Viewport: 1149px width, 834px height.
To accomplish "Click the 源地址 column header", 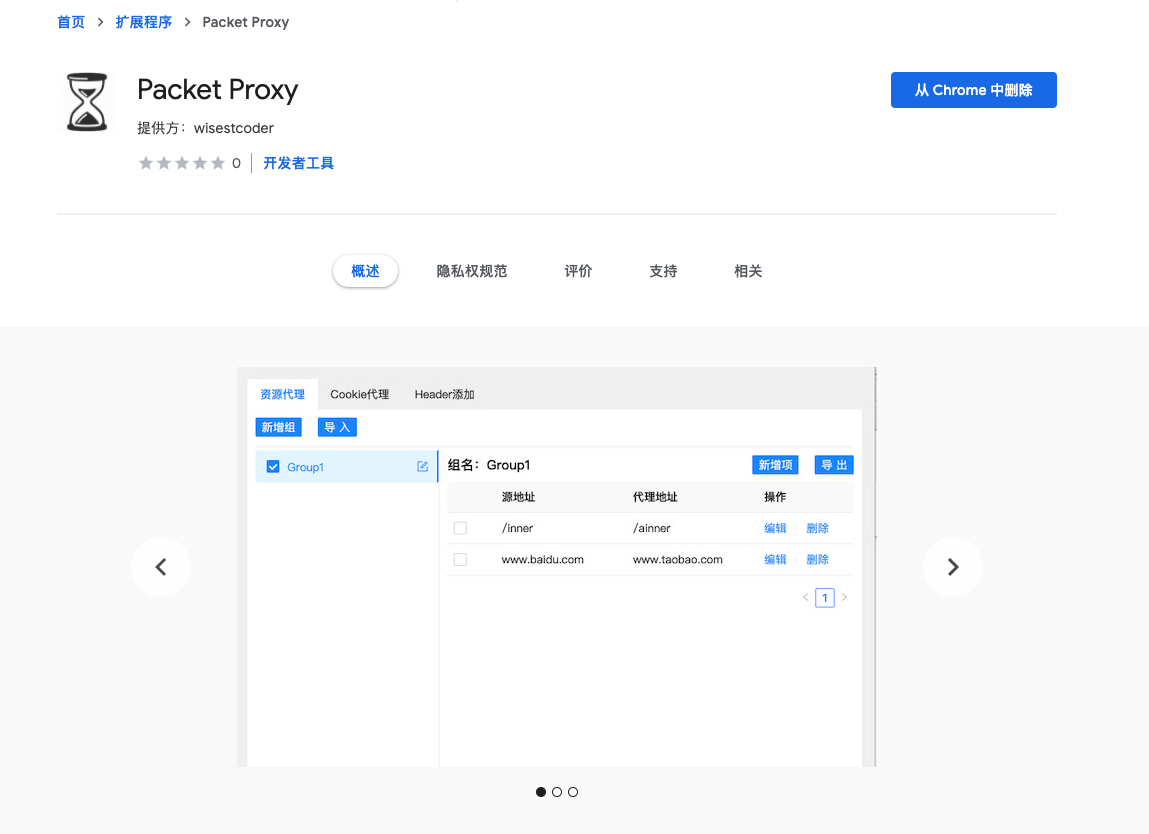I will [518, 497].
